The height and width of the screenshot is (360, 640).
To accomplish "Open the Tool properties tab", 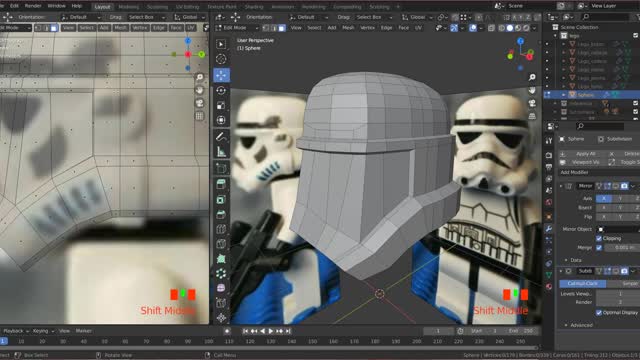I will click(x=549, y=141).
